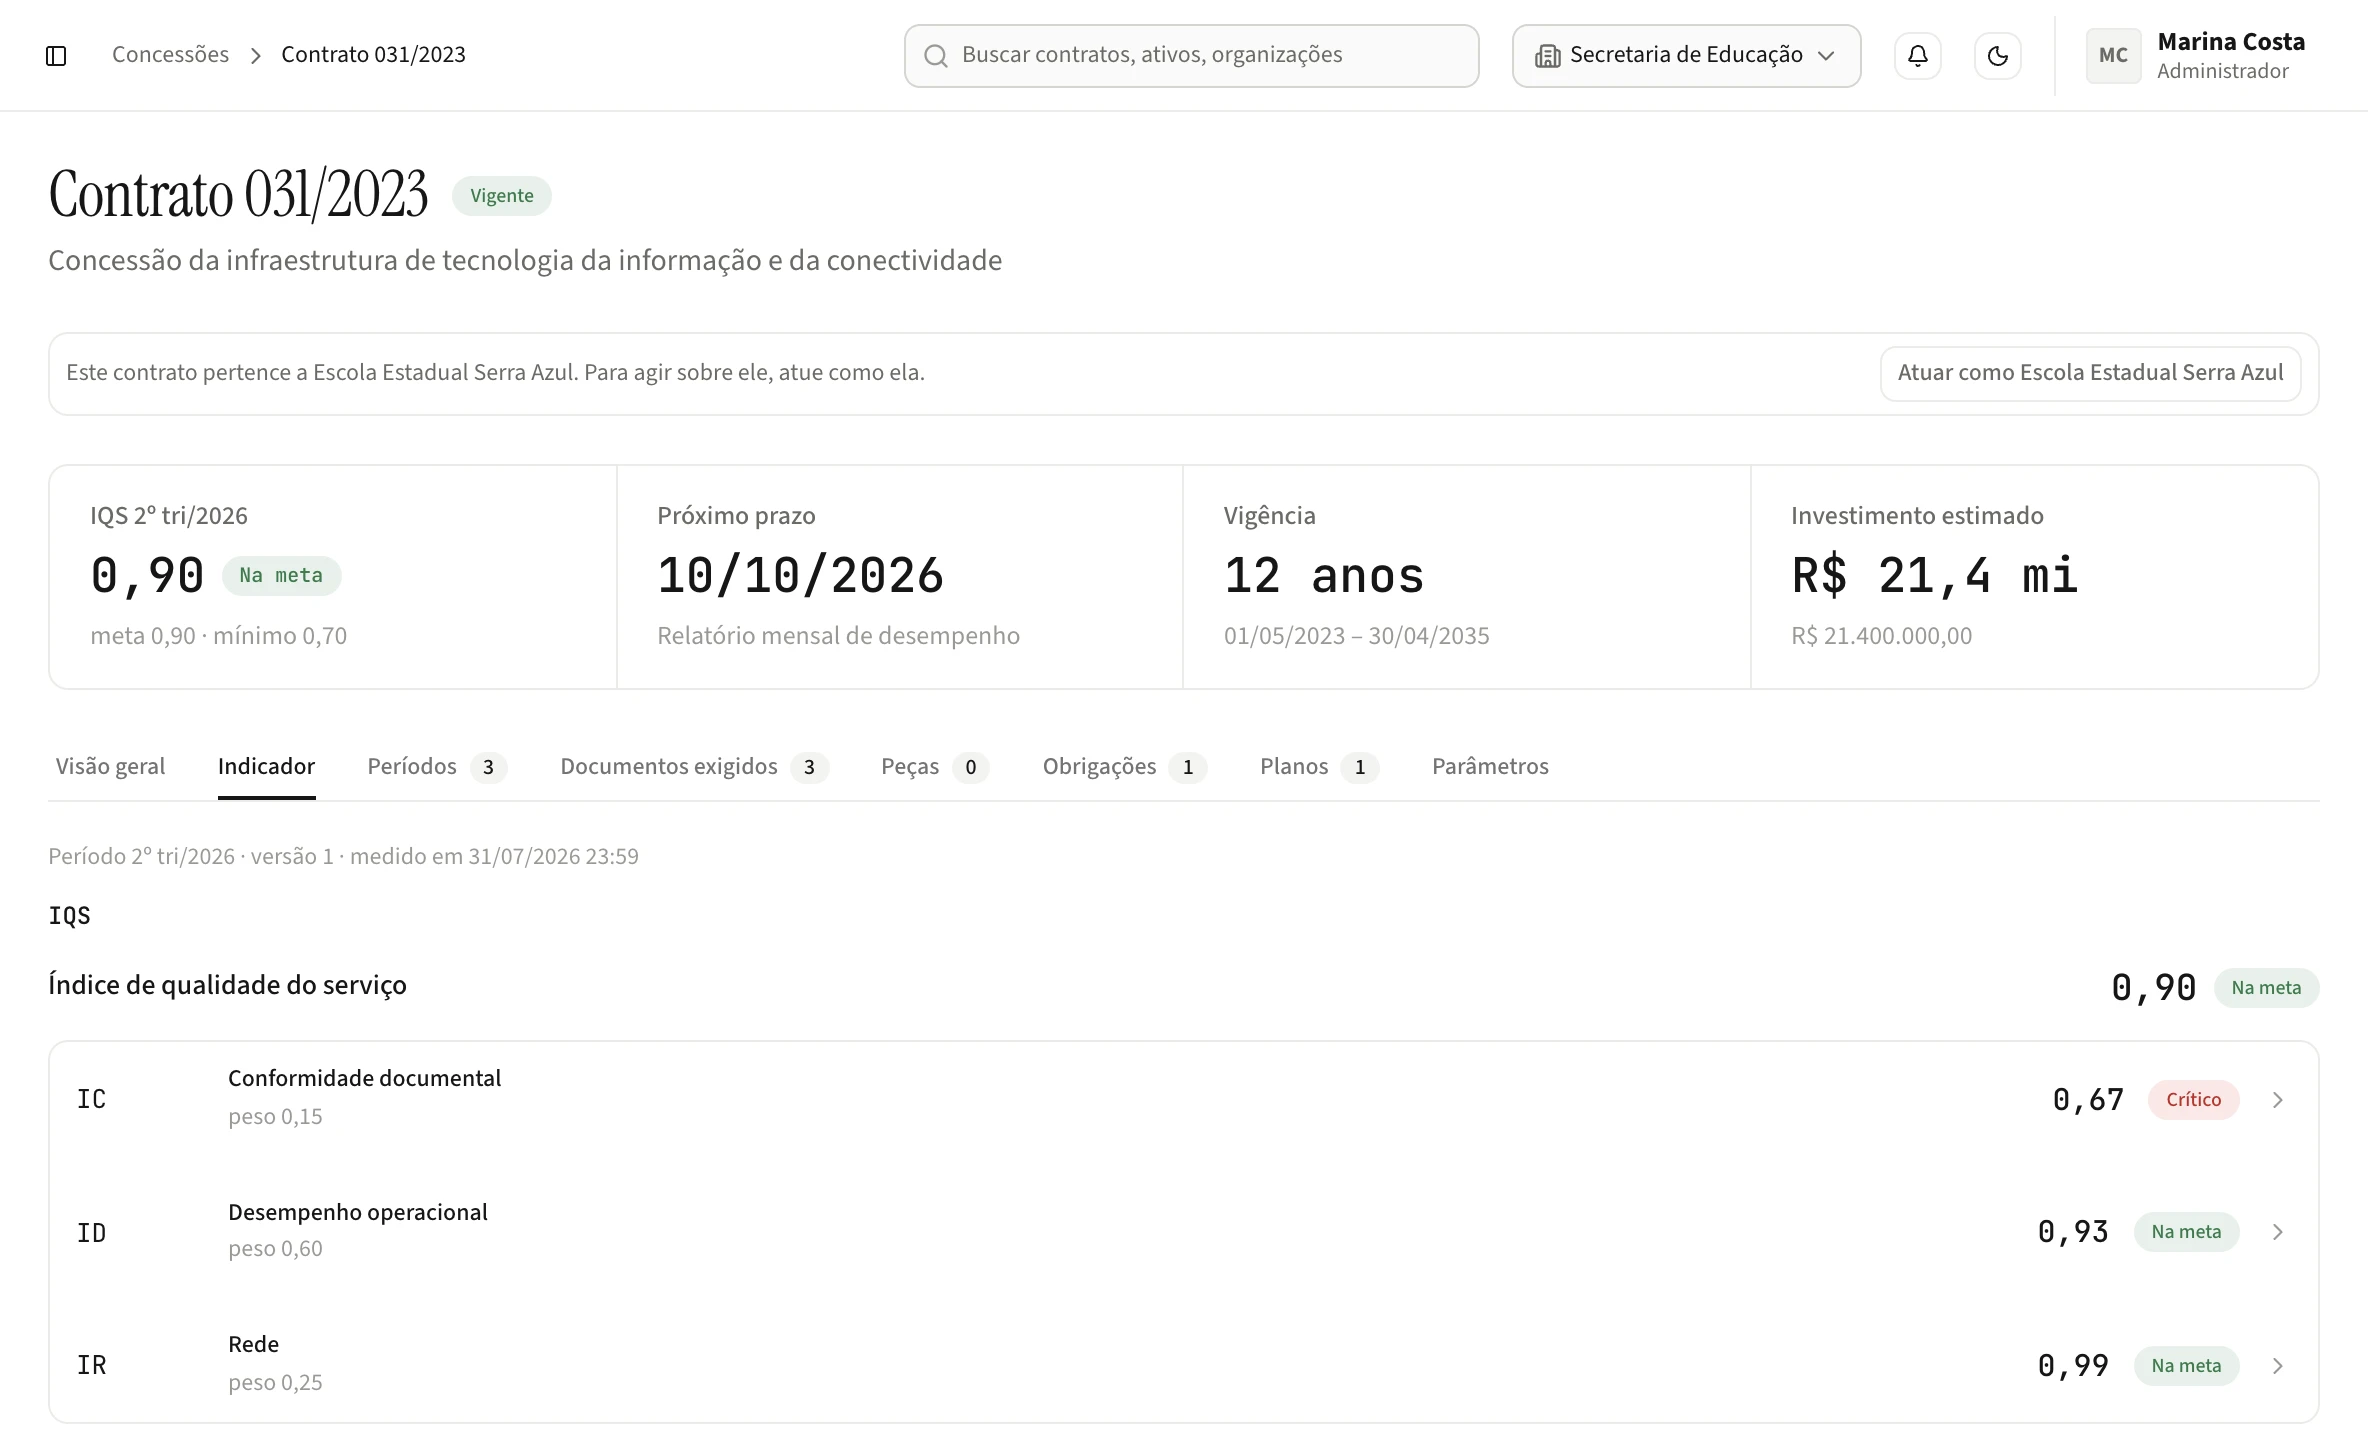The image size is (2368, 1440).
Task: Click the search magnifier icon
Action: [x=935, y=56]
